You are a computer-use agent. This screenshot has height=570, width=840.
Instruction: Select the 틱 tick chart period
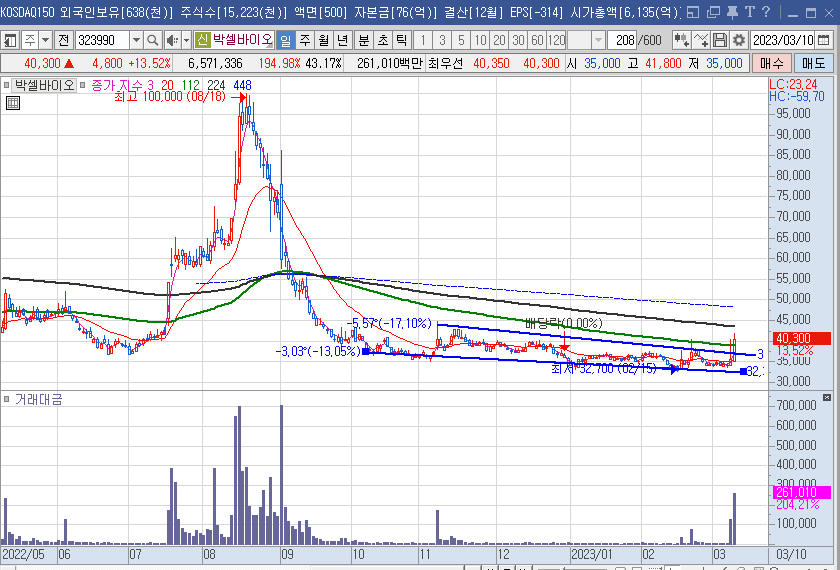pos(401,40)
